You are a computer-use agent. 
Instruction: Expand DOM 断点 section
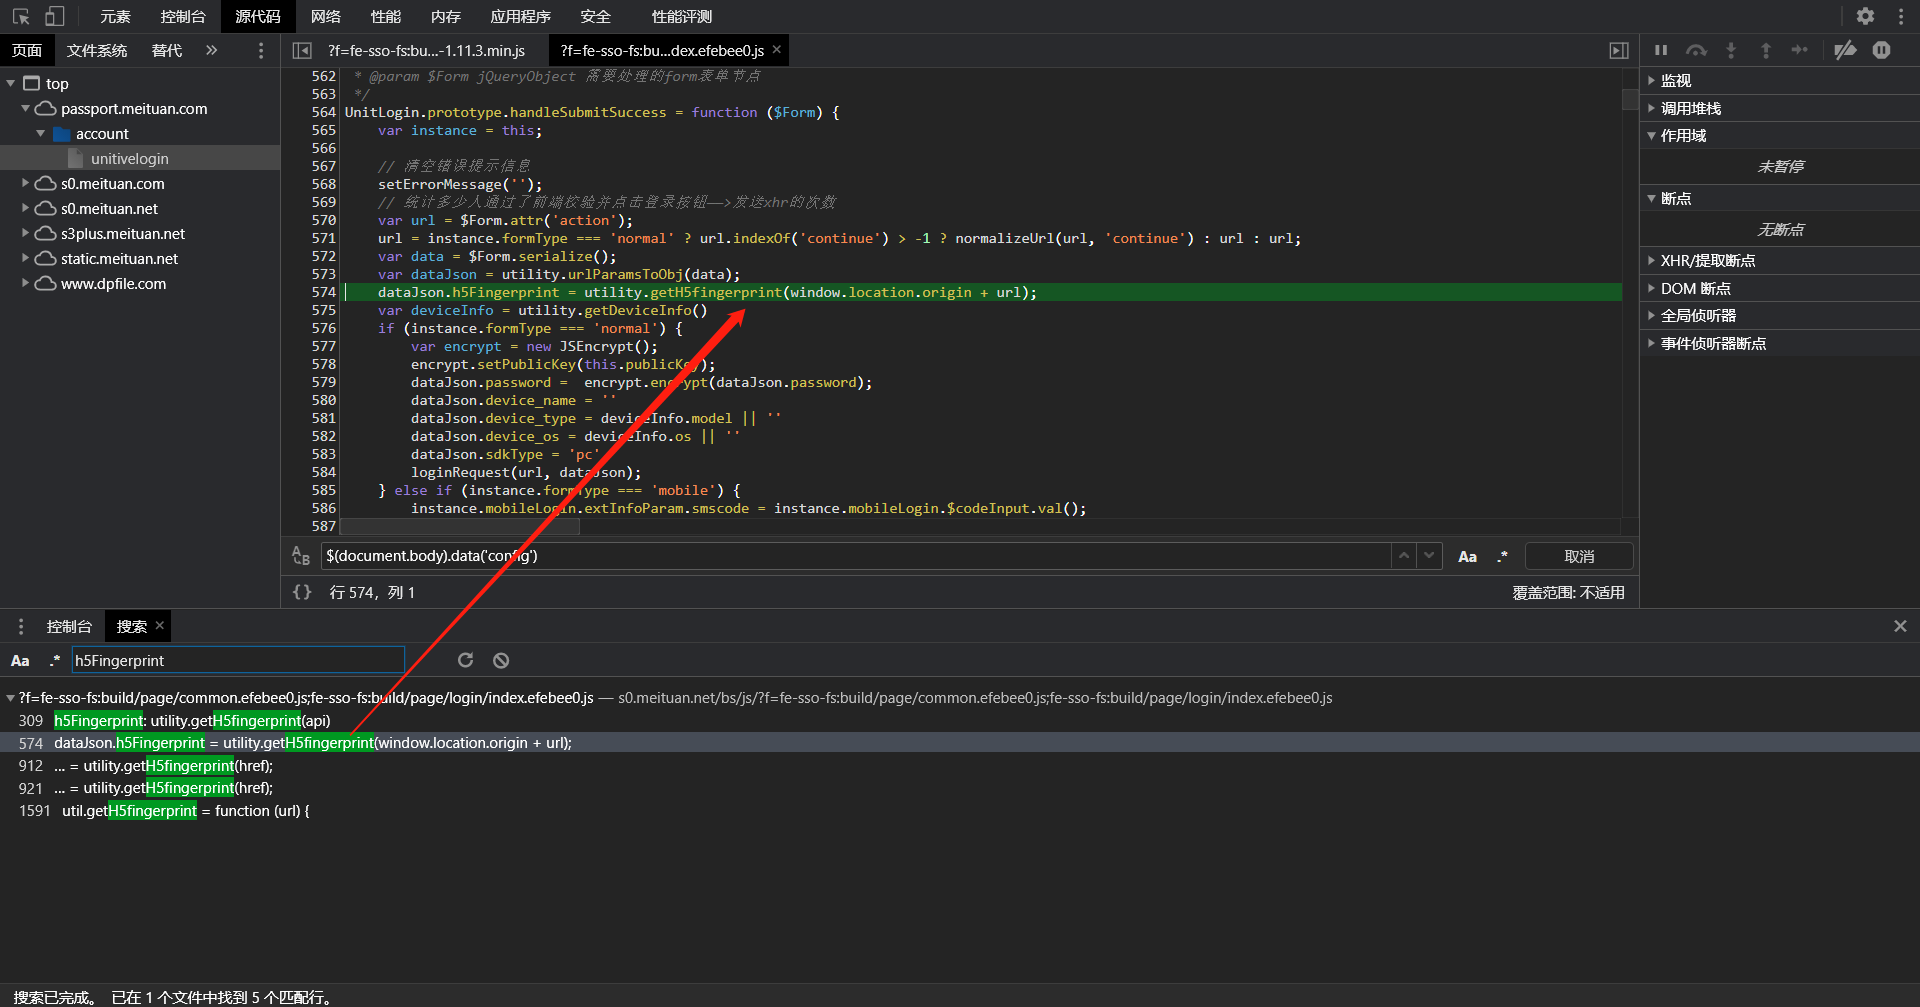1780,289
